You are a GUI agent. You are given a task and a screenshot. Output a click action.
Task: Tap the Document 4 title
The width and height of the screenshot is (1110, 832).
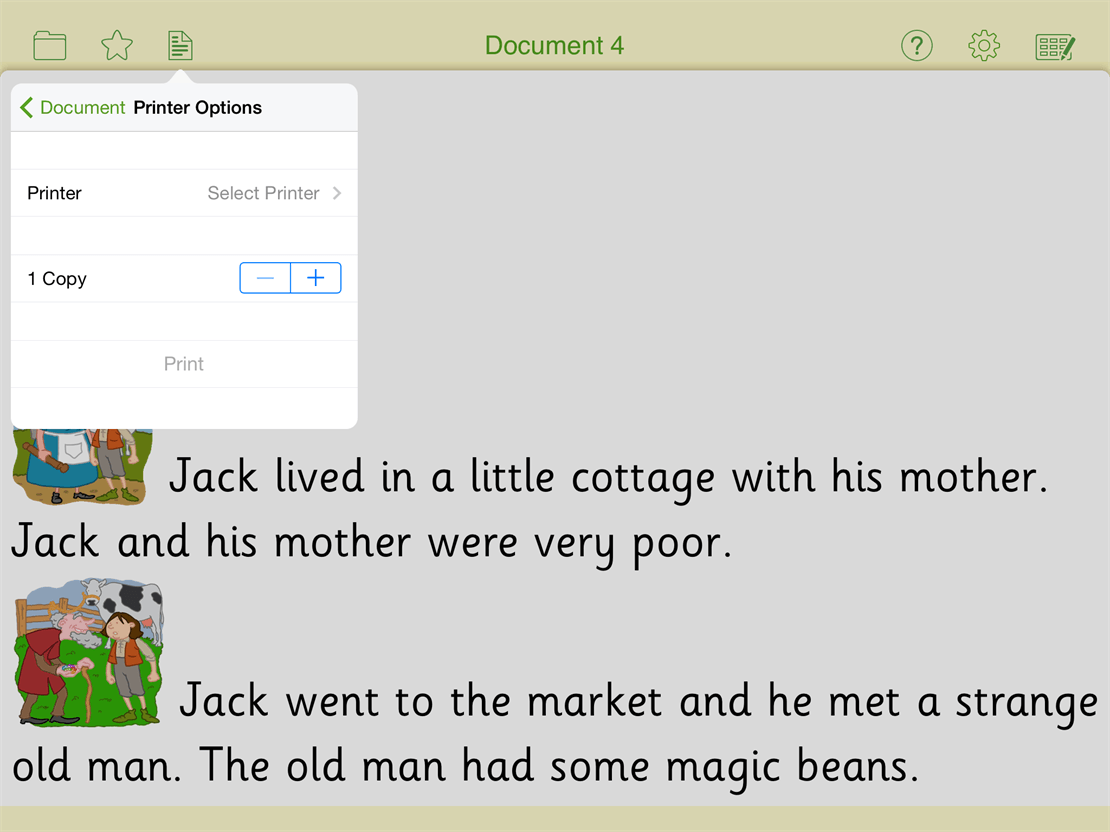554,46
